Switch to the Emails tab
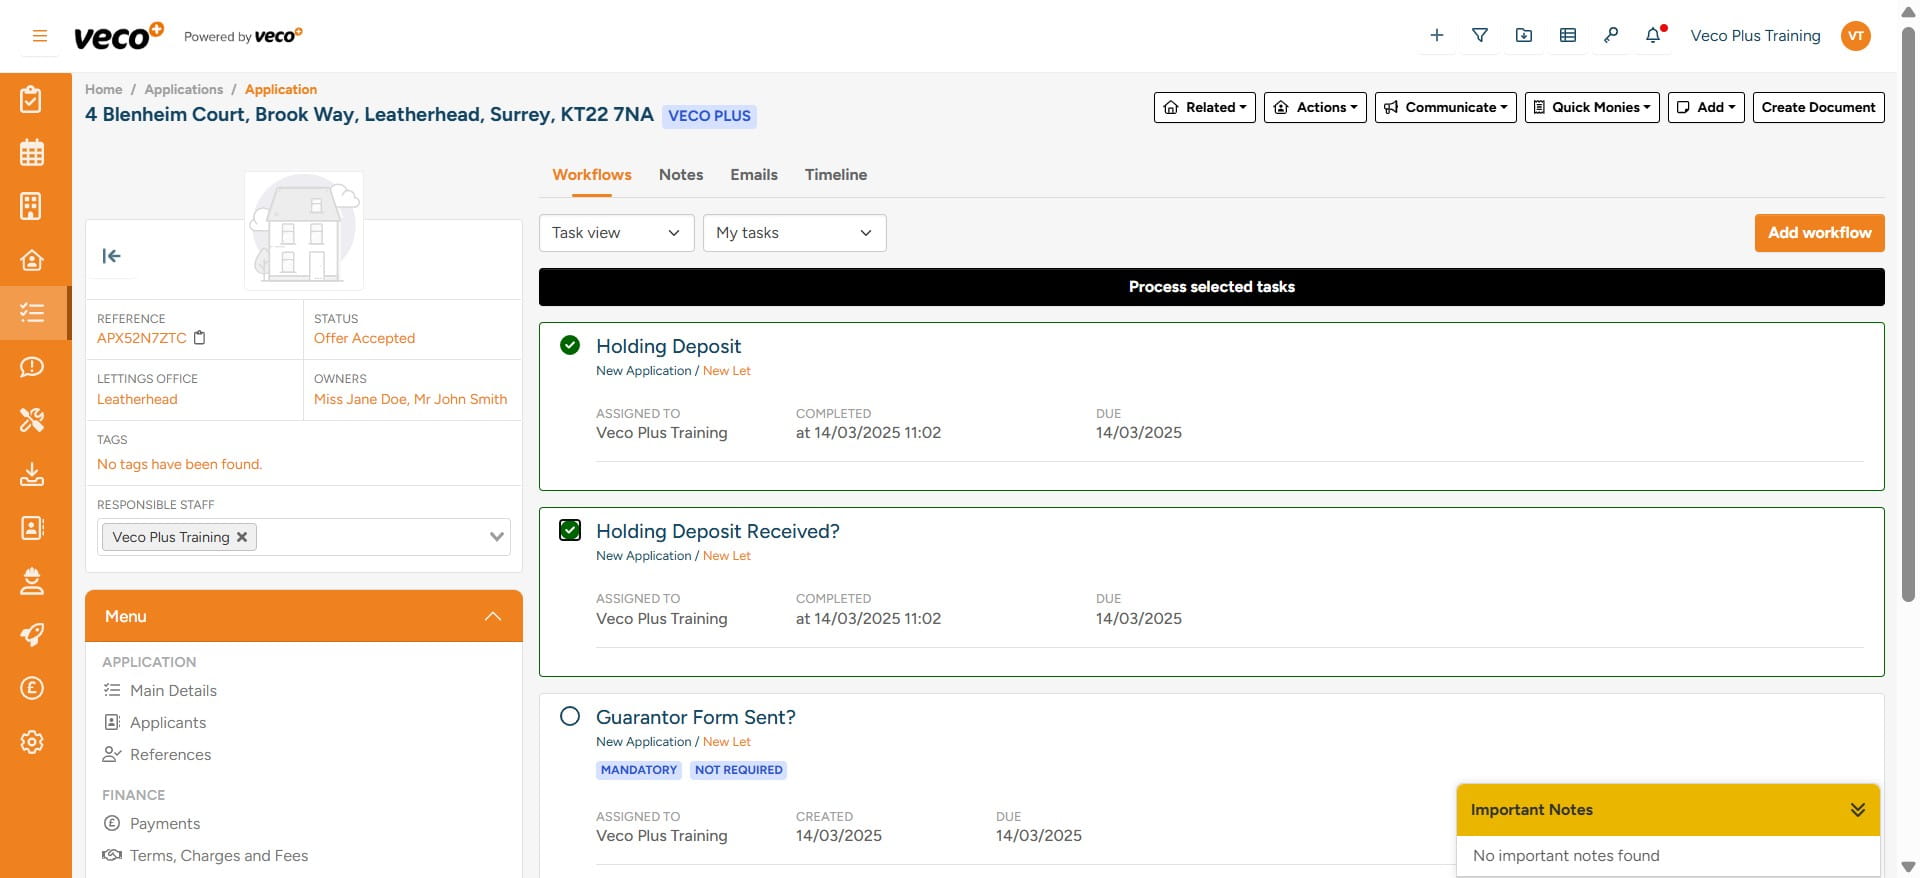 (754, 174)
